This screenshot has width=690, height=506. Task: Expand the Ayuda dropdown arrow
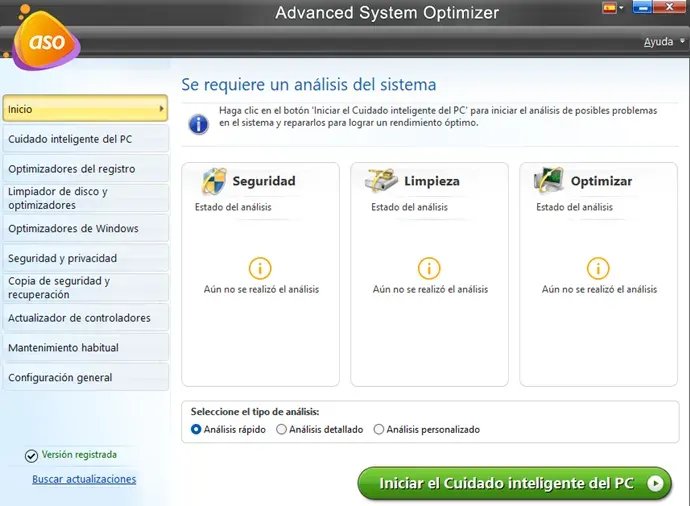[x=682, y=41]
